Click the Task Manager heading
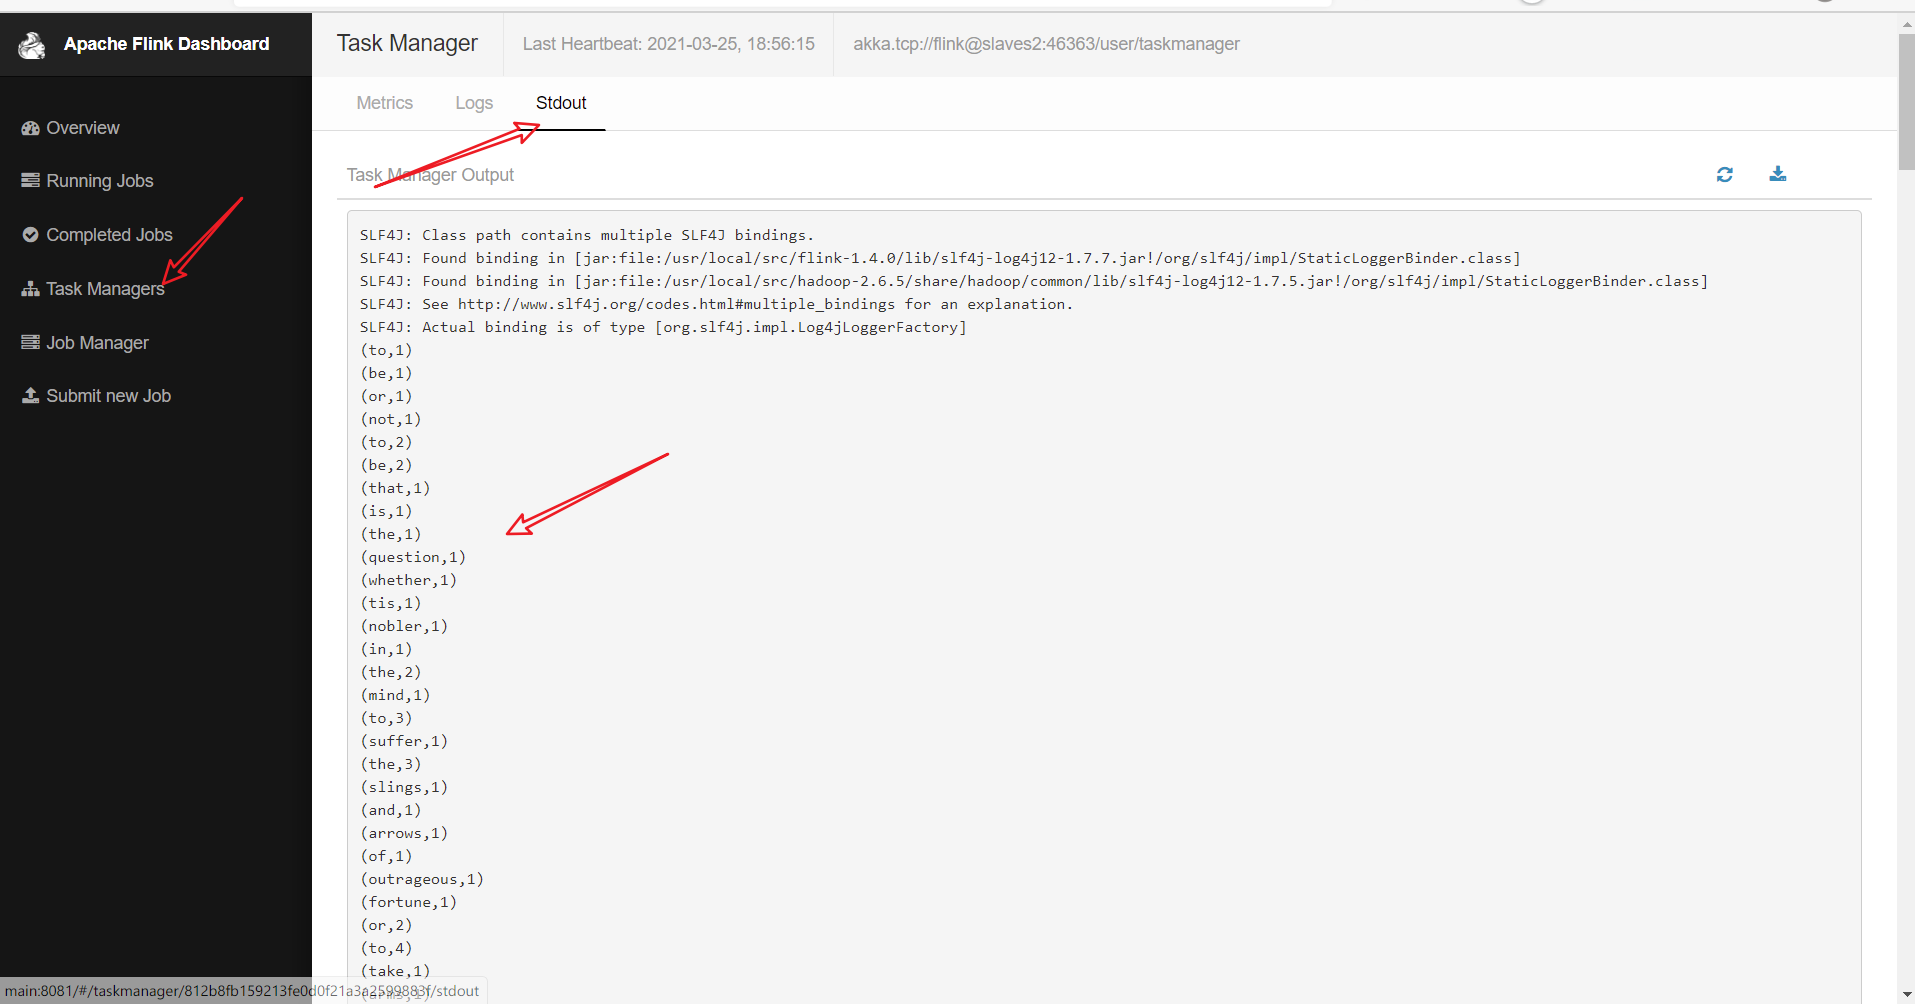Screen dimensions: 1915x1004 tap(407, 43)
